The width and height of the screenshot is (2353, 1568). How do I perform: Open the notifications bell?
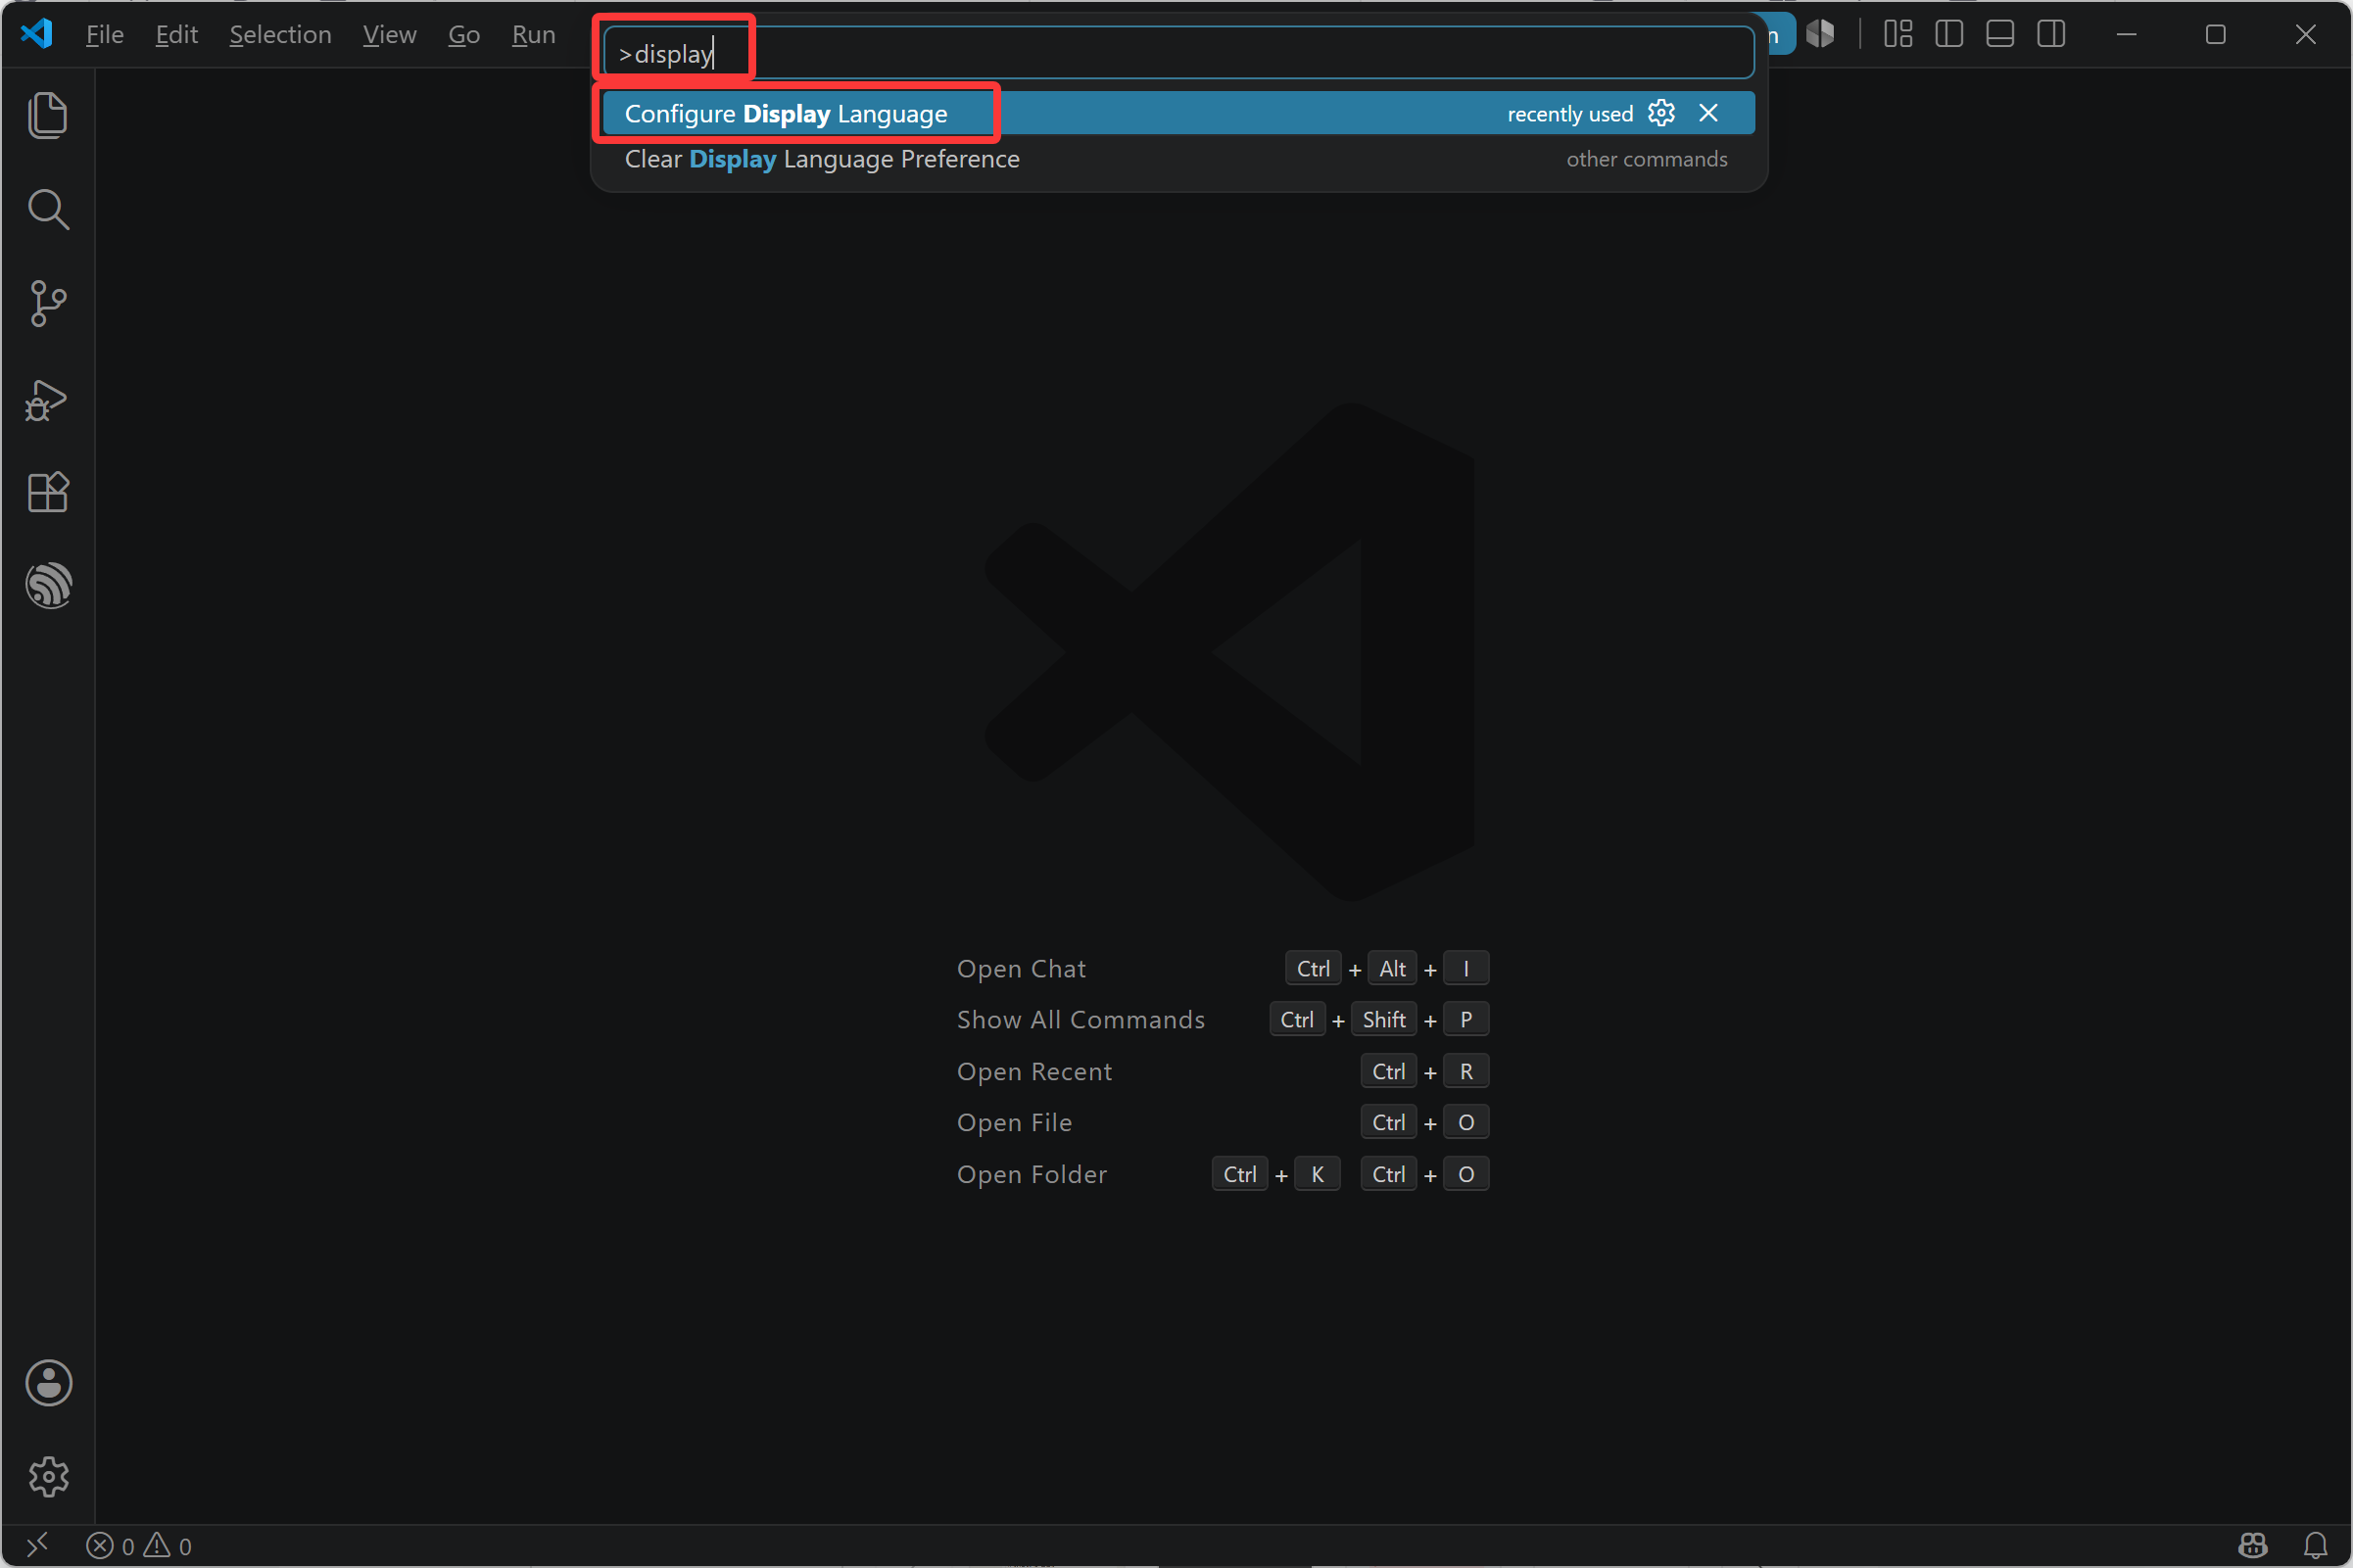tap(2316, 1546)
